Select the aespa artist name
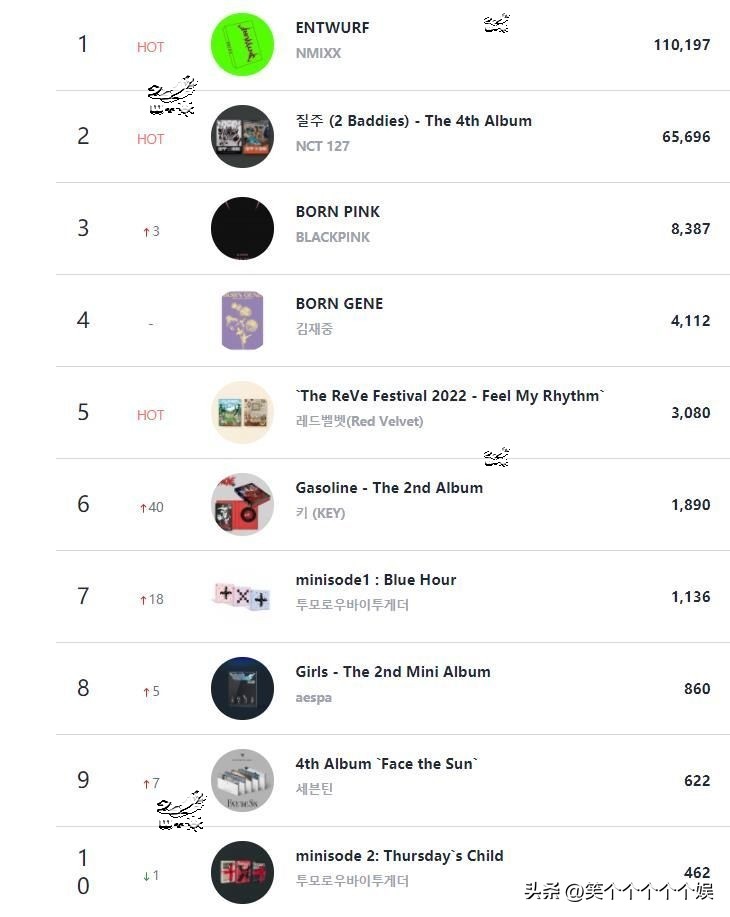This screenshot has width=730, height=917. 313,697
